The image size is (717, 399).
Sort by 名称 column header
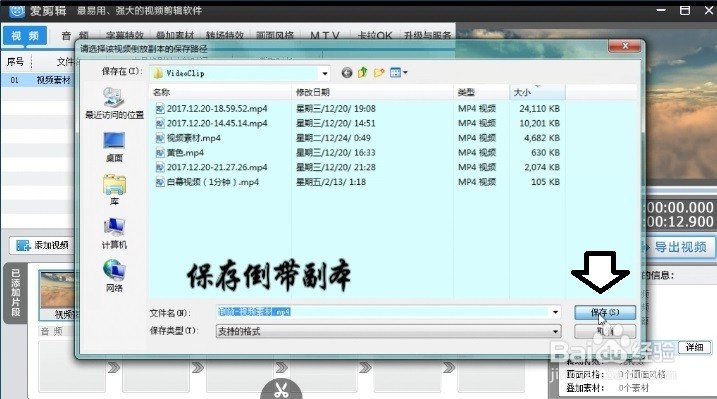[220, 92]
